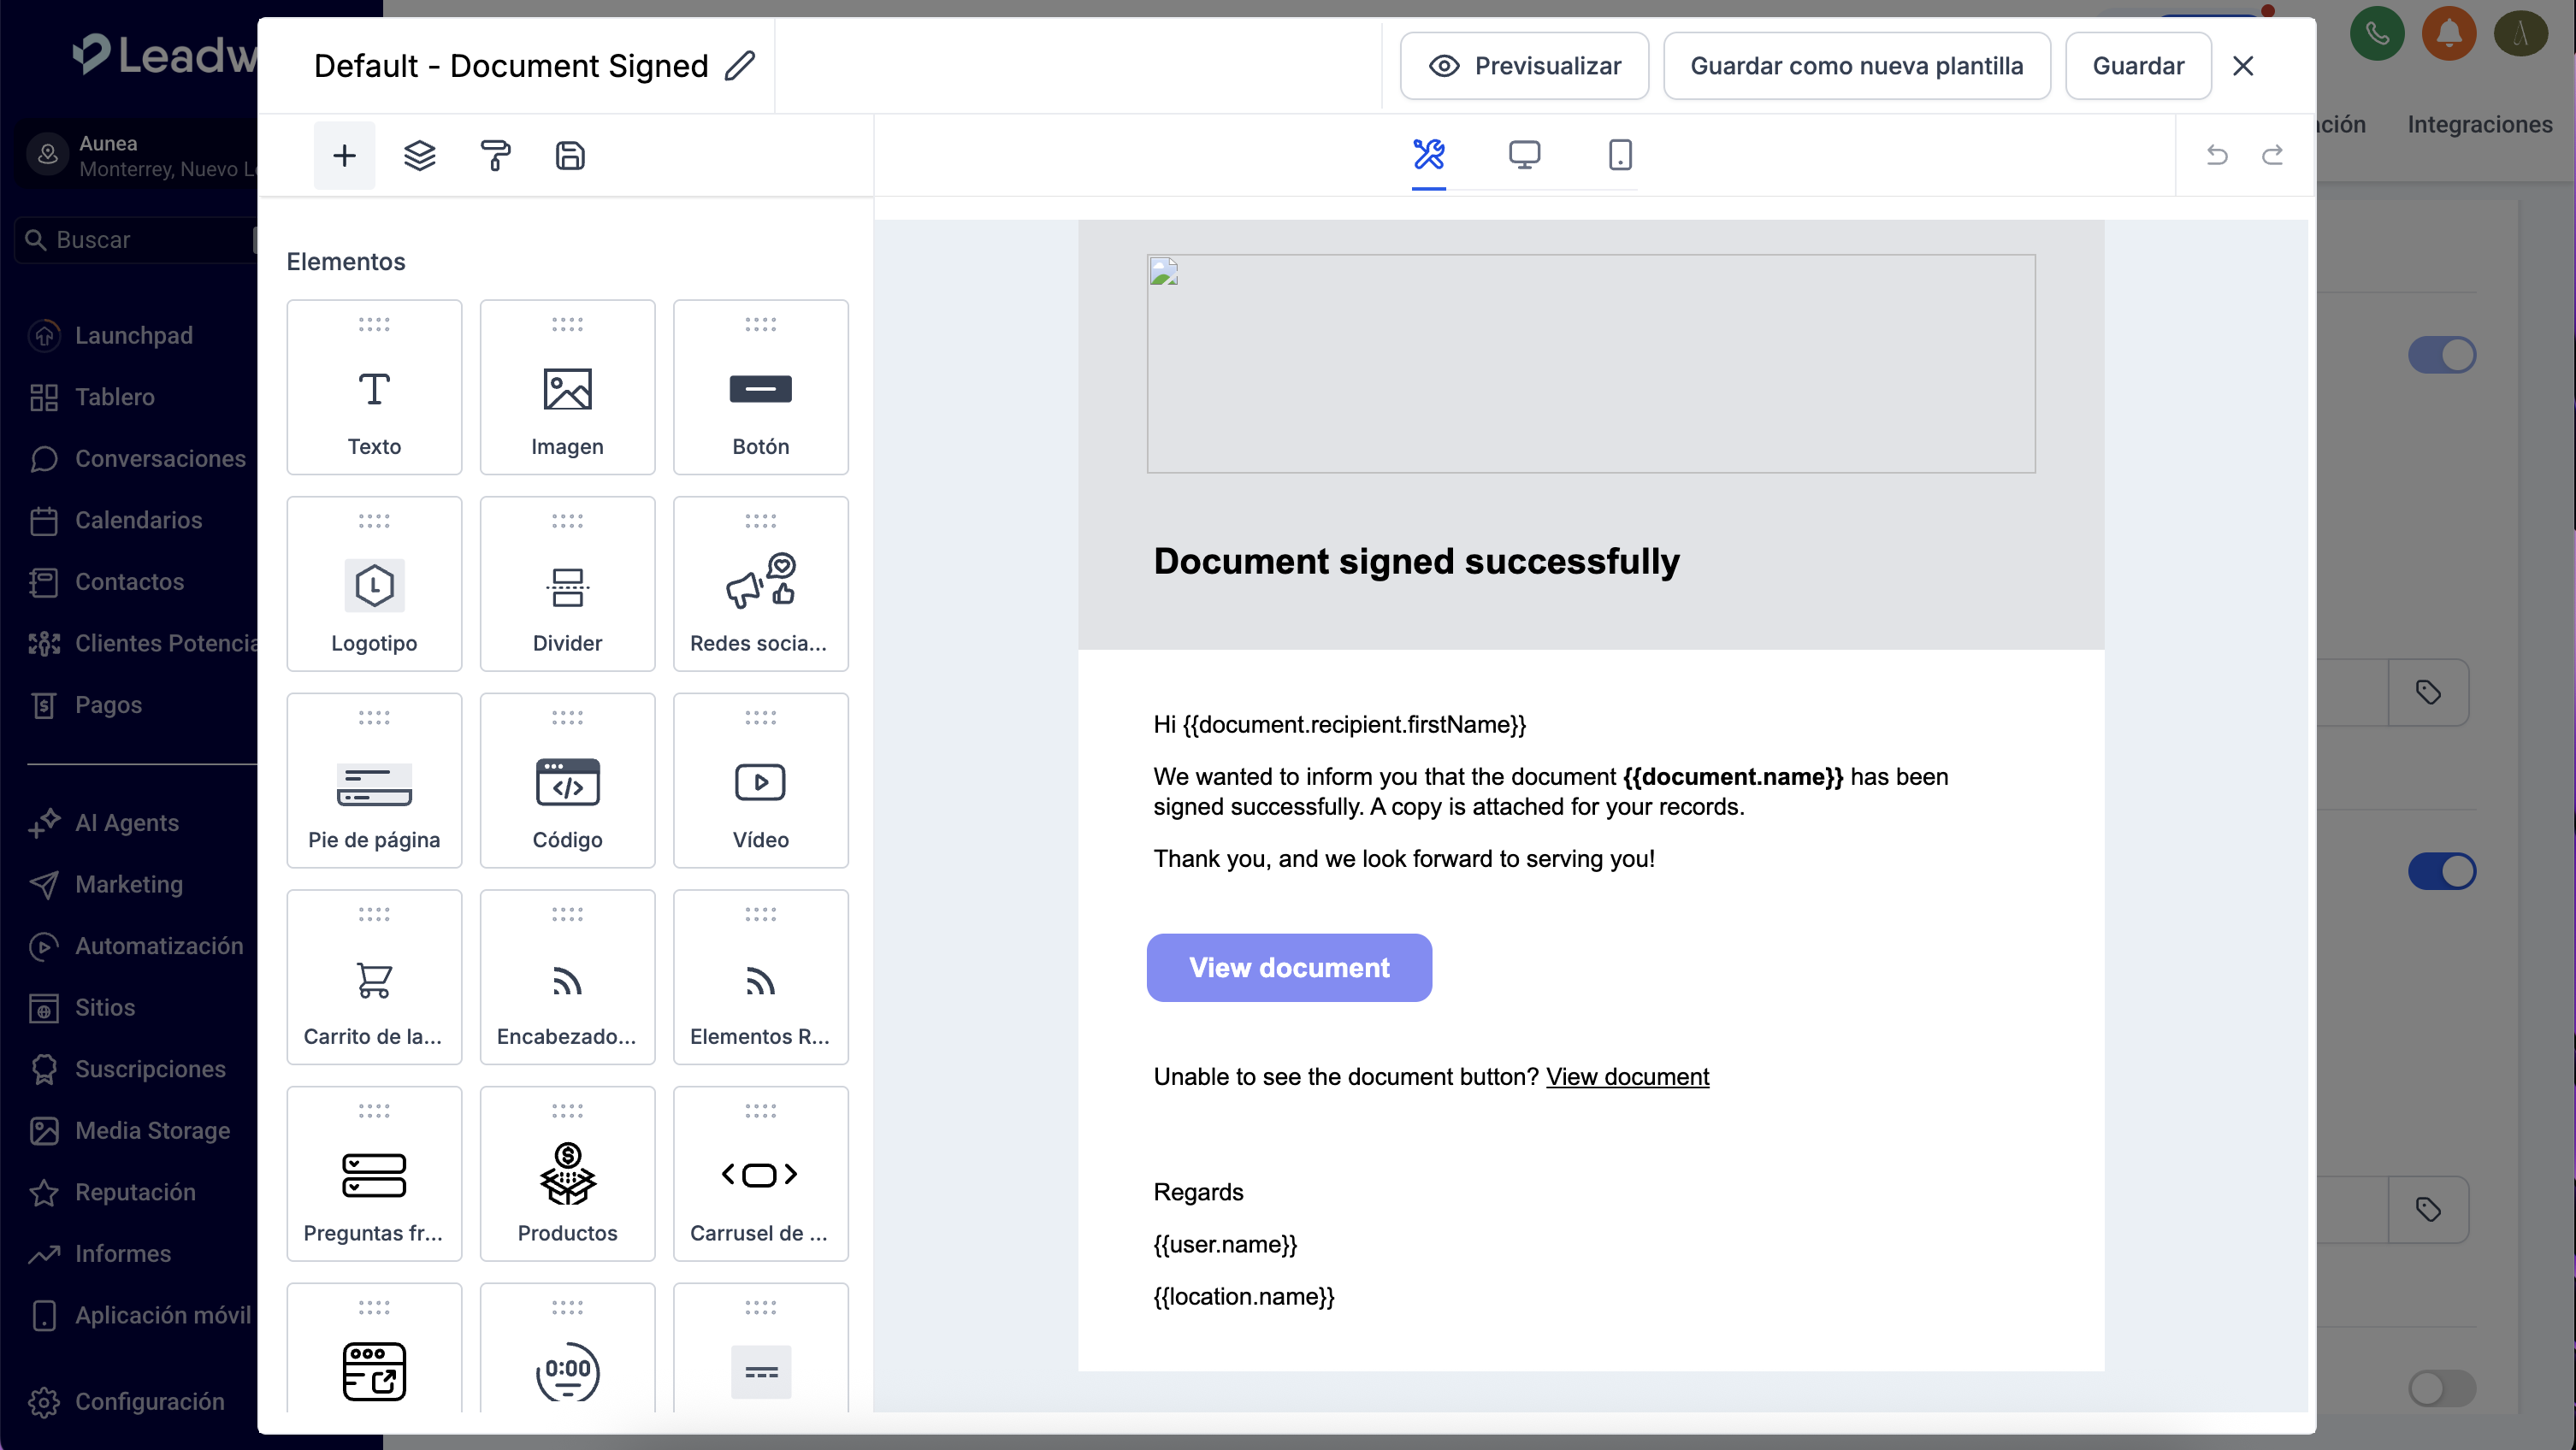Toggle the second blue switch on the right
2576x1450 pixels.
tap(2441, 871)
